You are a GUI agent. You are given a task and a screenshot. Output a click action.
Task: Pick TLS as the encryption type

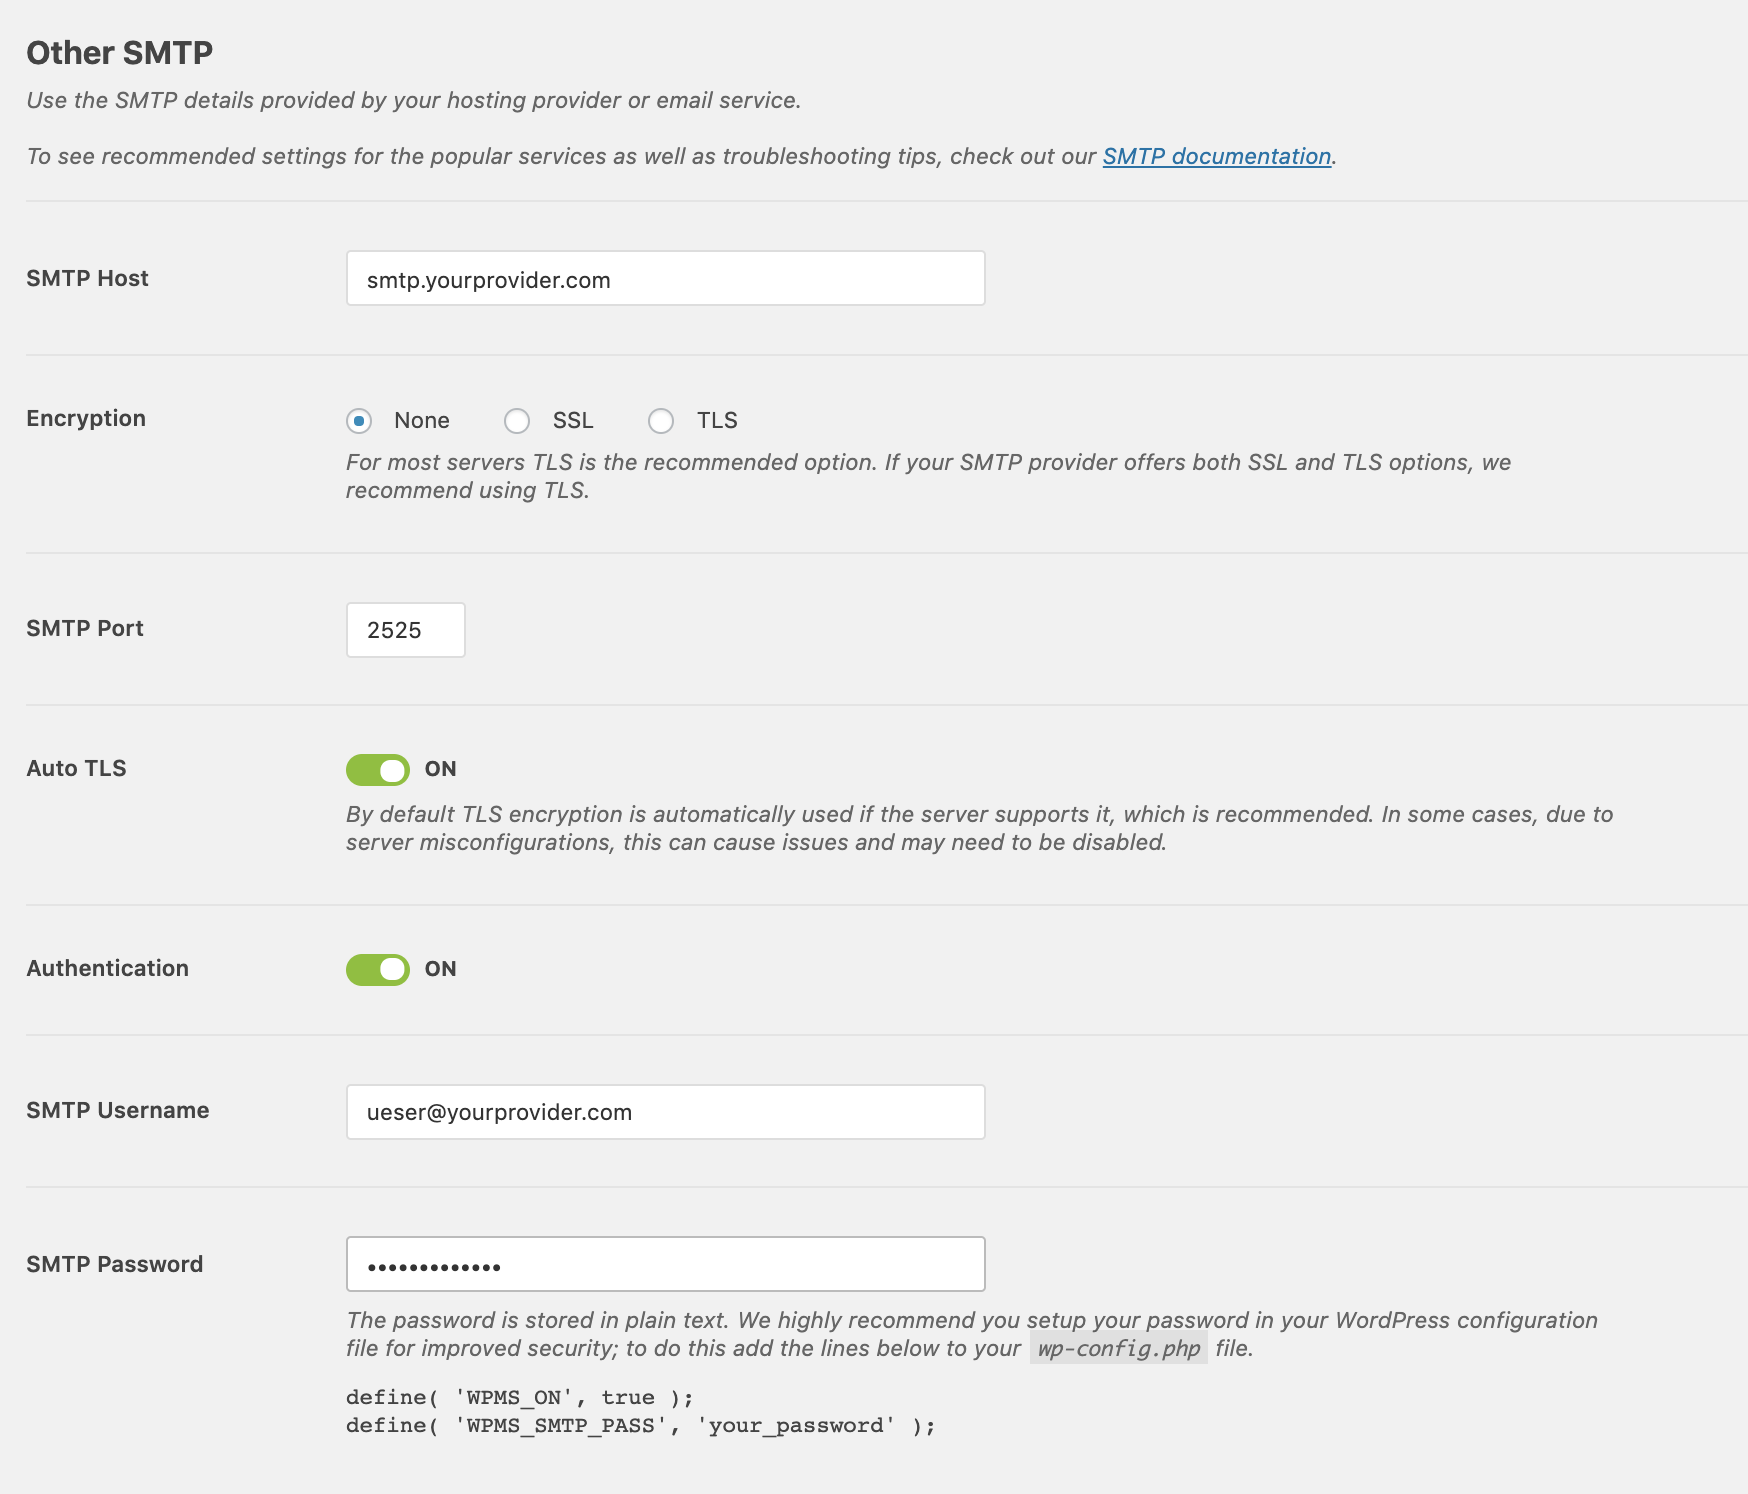[661, 421]
